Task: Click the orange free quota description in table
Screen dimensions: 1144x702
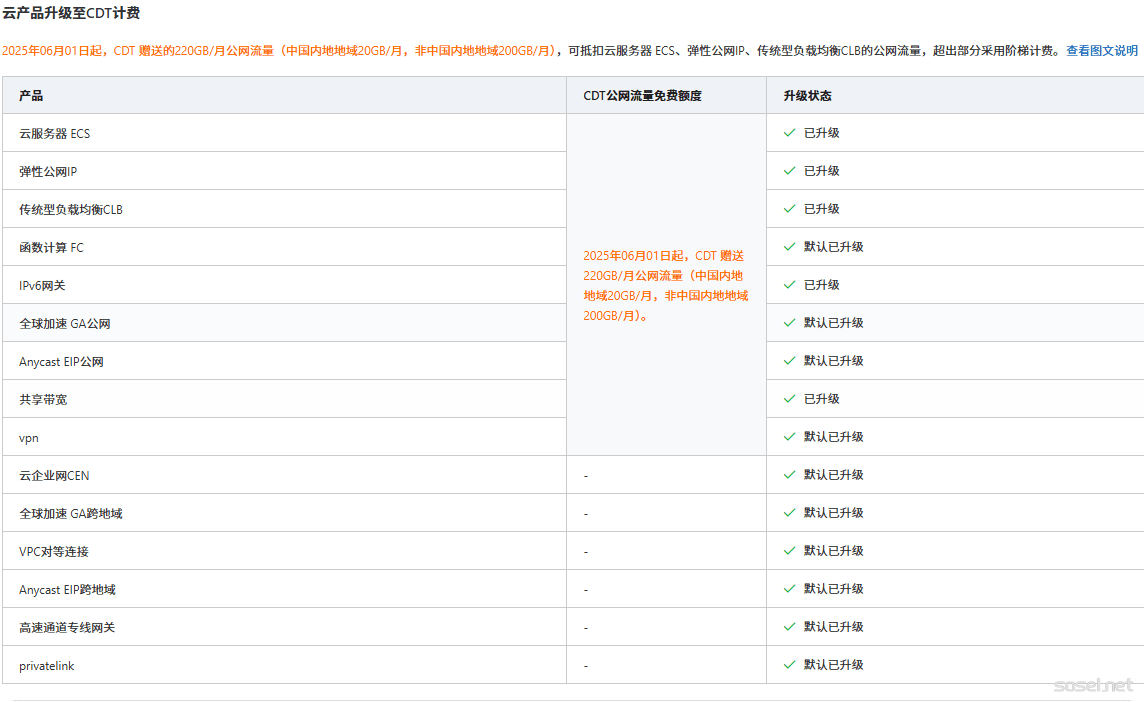Action: point(665,286)
